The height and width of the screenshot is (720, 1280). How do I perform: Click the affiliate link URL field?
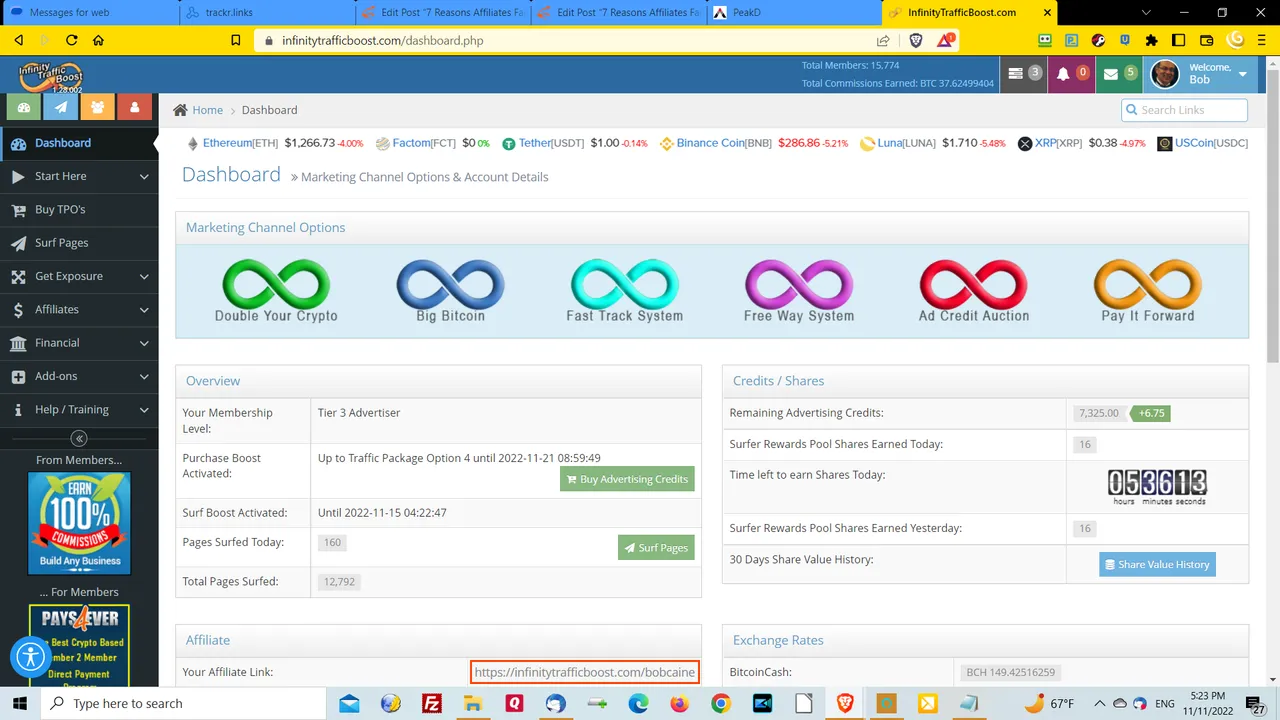point(584,672)
